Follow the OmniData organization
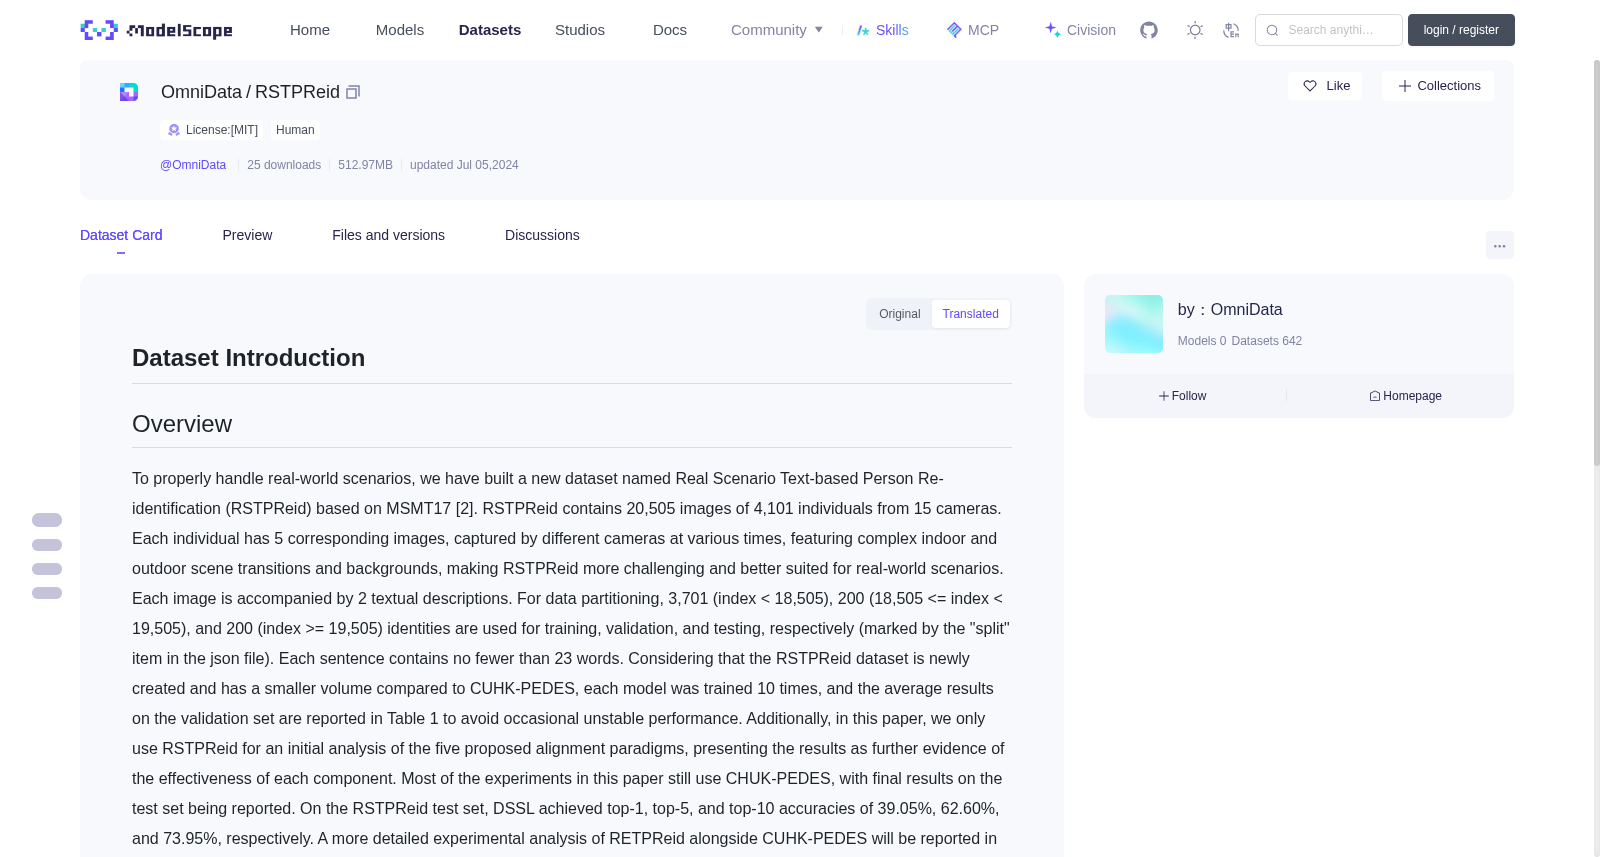Viewport: 1600px width, 857px height. click(1182, 396)
